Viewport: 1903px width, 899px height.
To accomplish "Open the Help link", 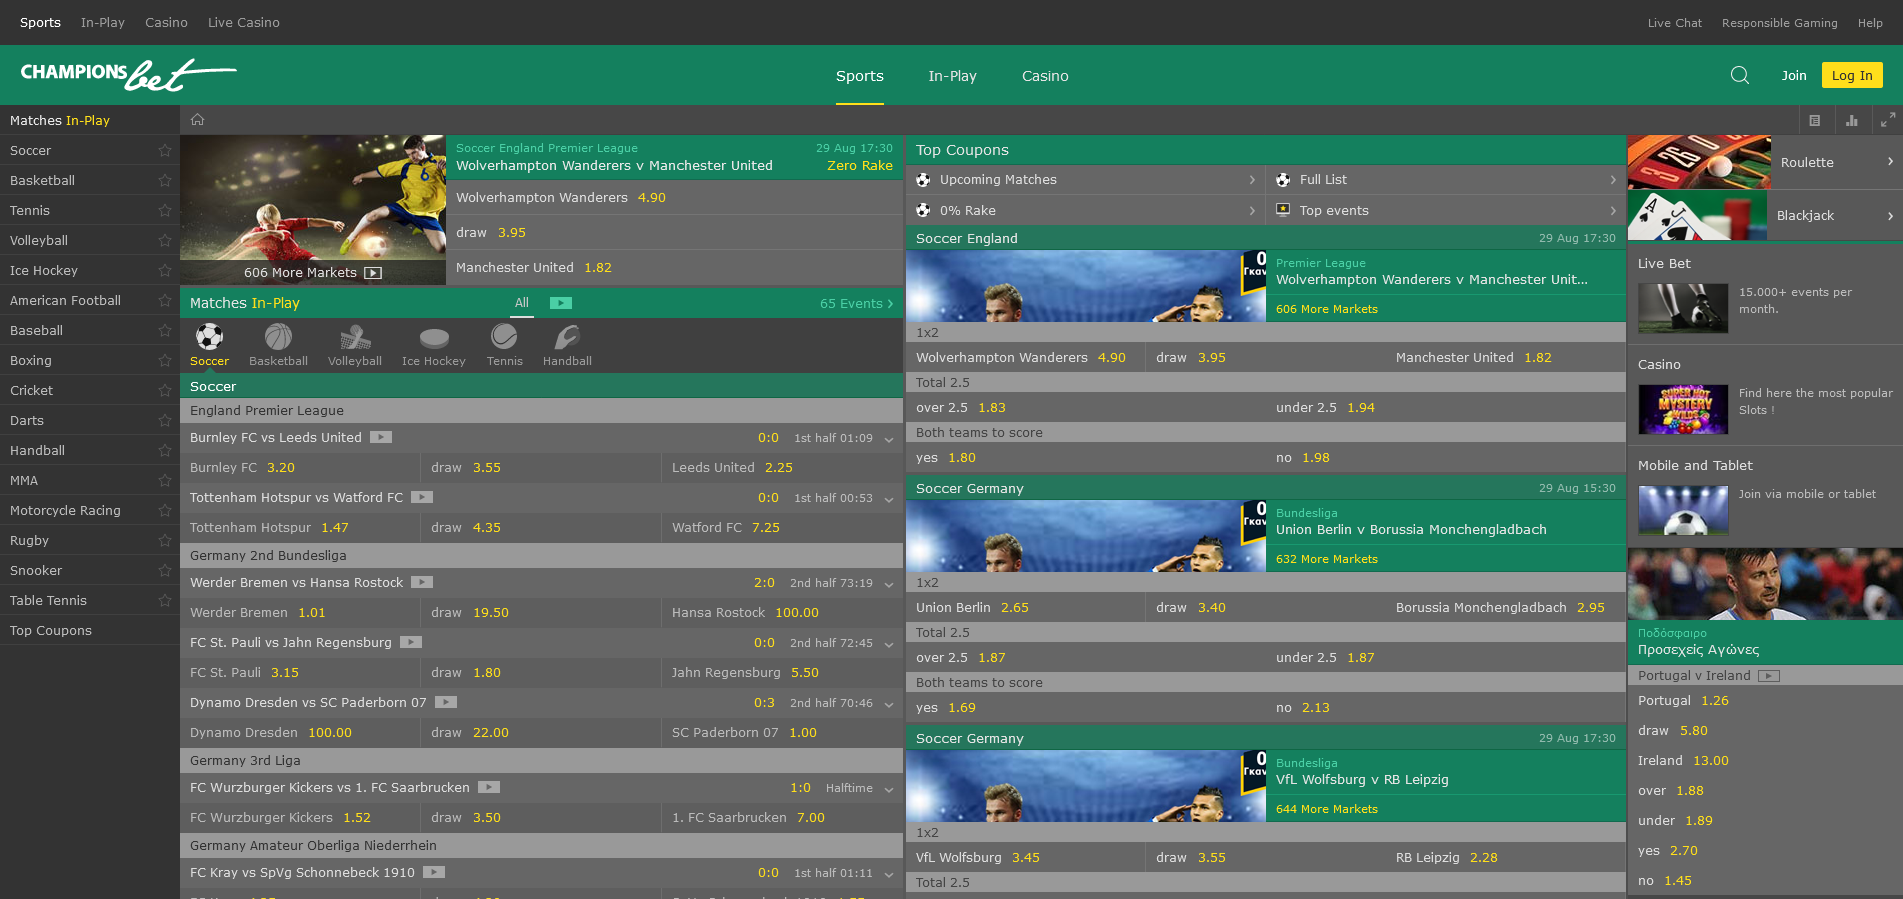I will pos(1870,23).
